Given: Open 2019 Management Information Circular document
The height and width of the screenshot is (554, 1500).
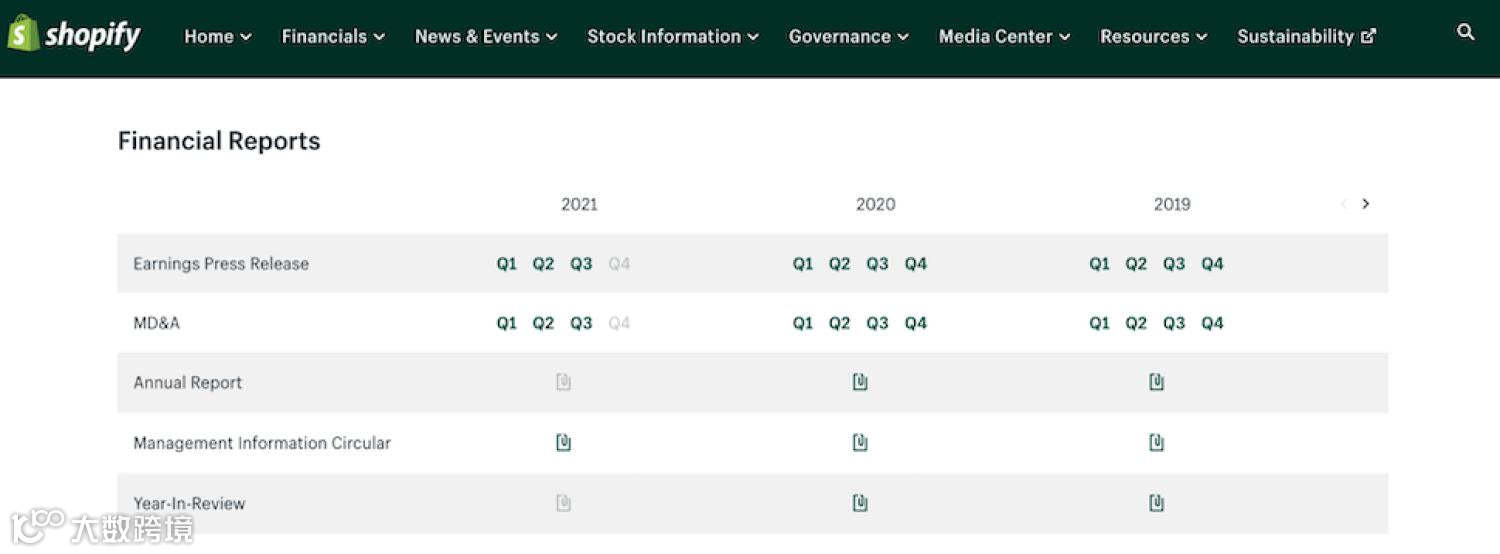Looking at the screenshot, I should [1157, 442].
